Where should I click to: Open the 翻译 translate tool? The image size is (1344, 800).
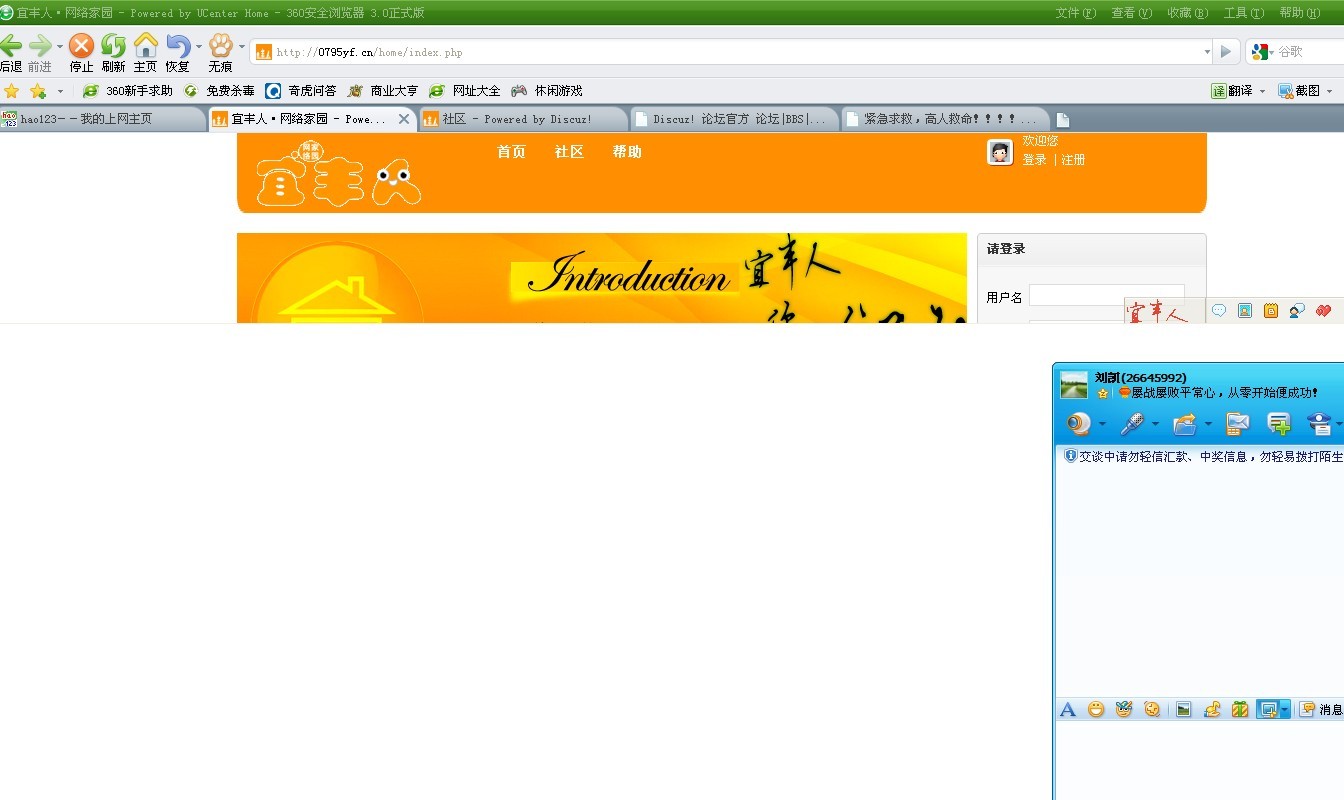[1232, 91]
